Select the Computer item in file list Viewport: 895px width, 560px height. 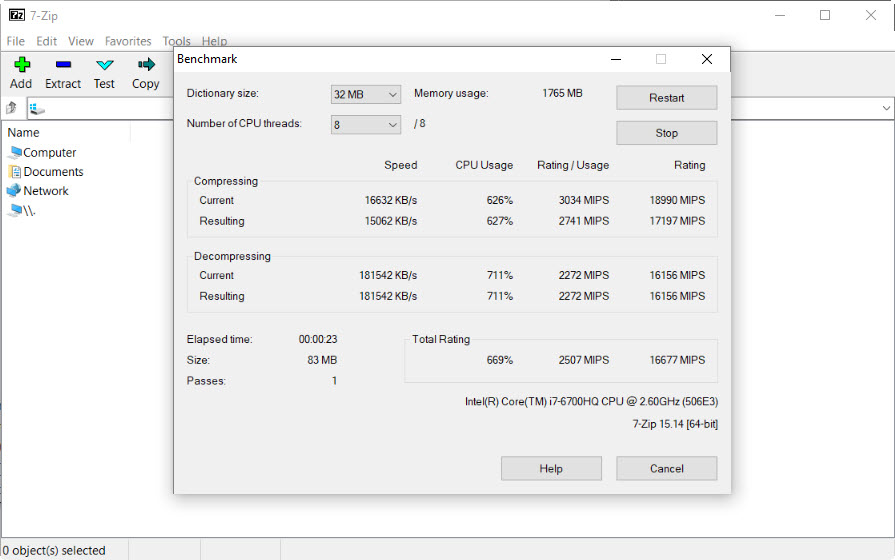pyautogui.click(x=49, y=153)
